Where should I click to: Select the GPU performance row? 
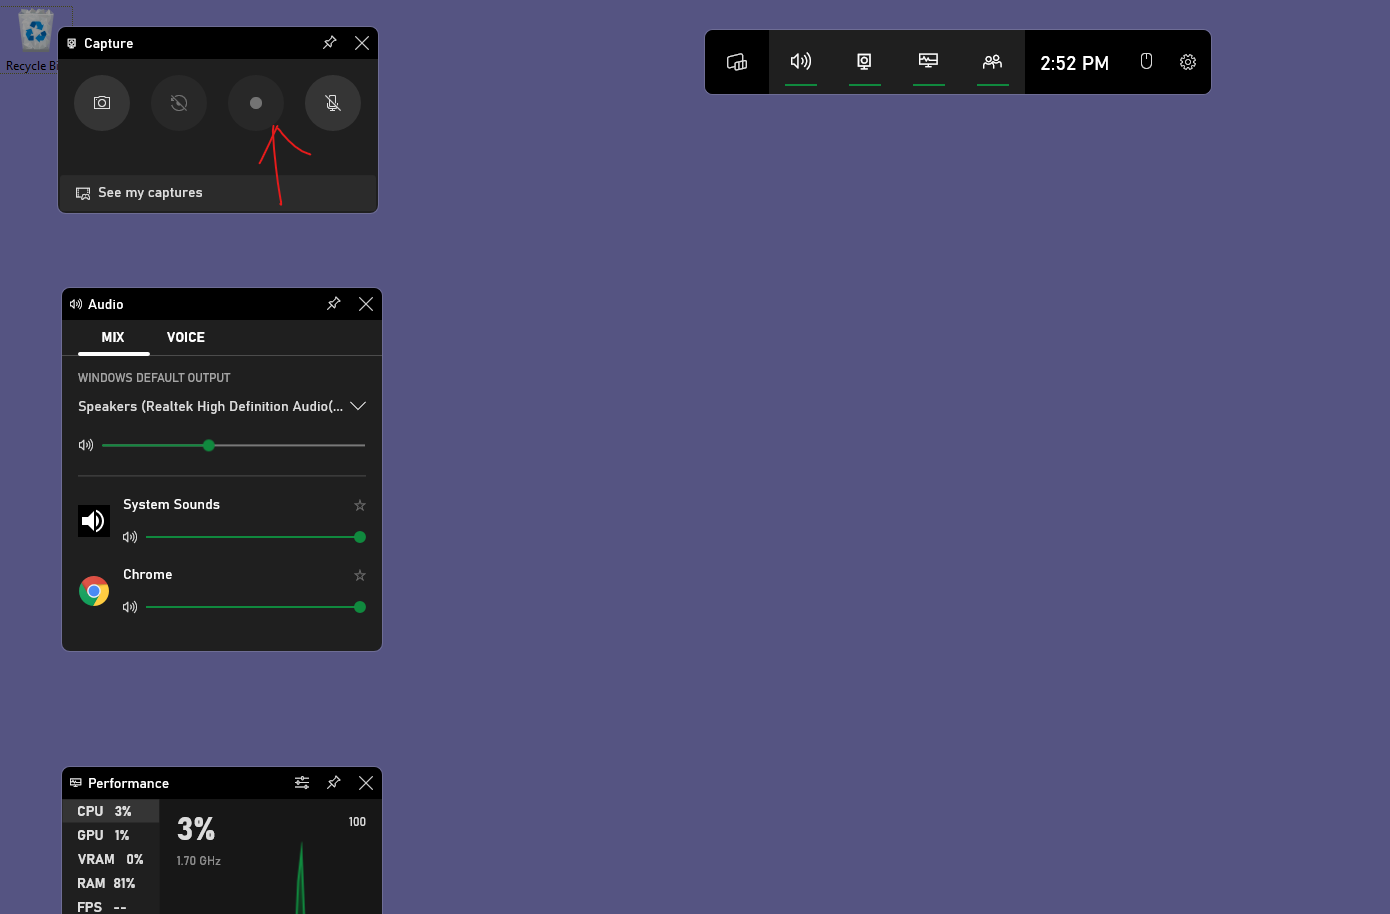tap(111, 835)
